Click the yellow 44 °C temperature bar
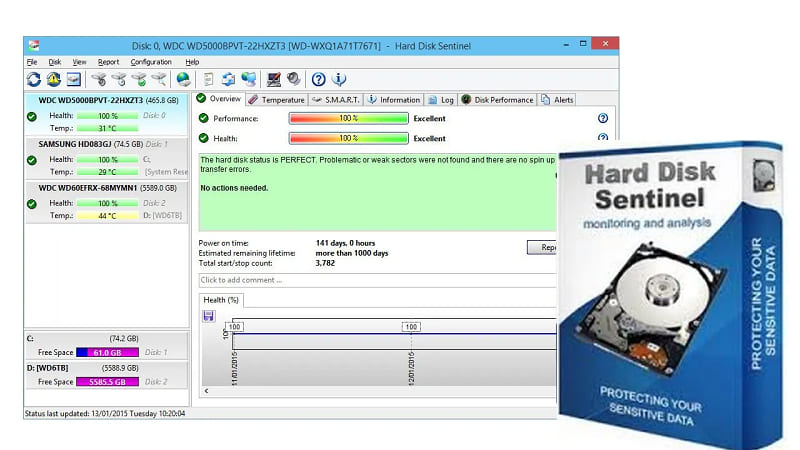800x450 pixels. point(107,216)
